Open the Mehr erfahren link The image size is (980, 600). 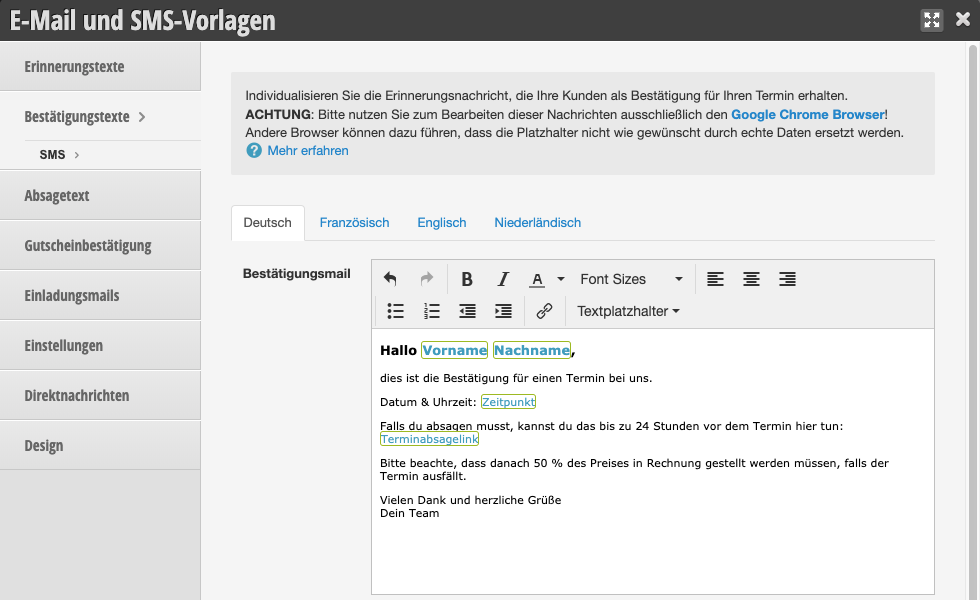[x=308, y=150]
